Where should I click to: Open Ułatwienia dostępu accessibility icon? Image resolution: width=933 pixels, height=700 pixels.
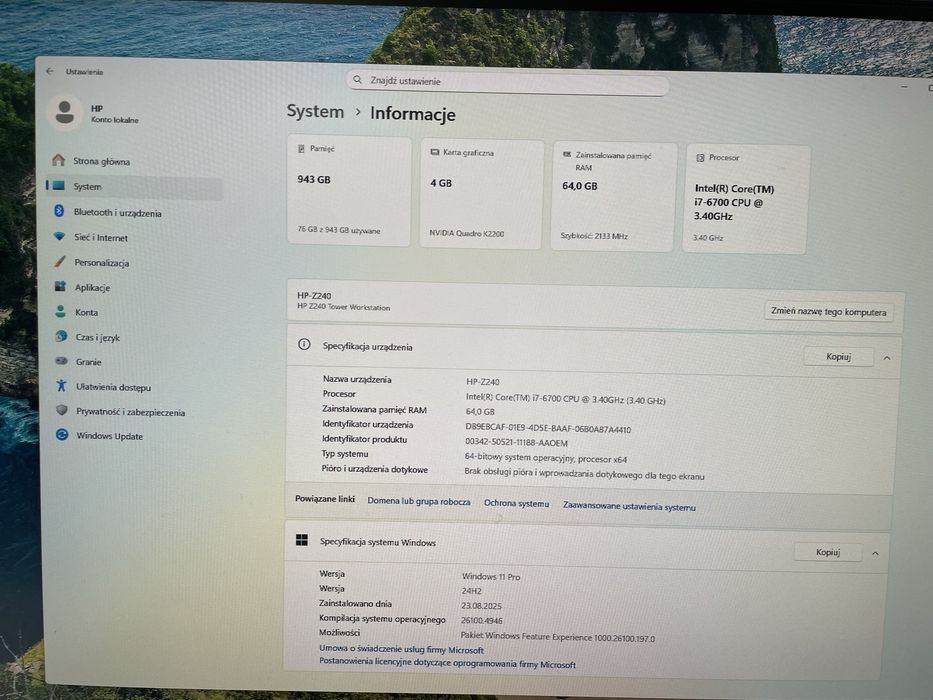coord(61,386)
